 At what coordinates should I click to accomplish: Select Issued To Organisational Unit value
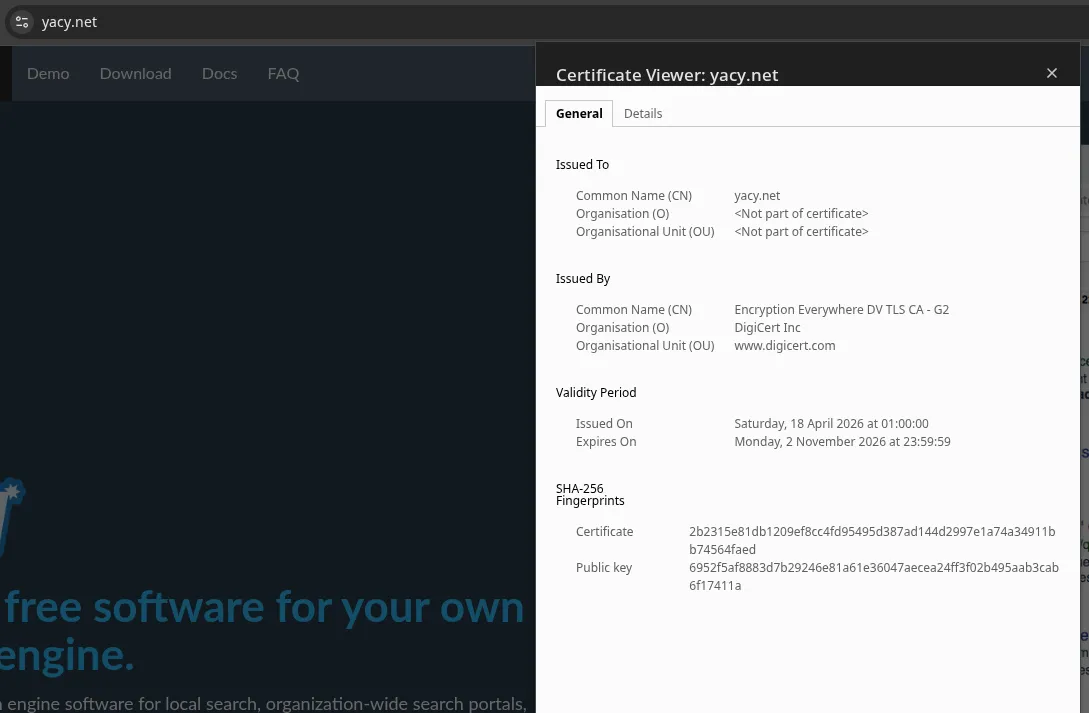(x=801, y=232)
